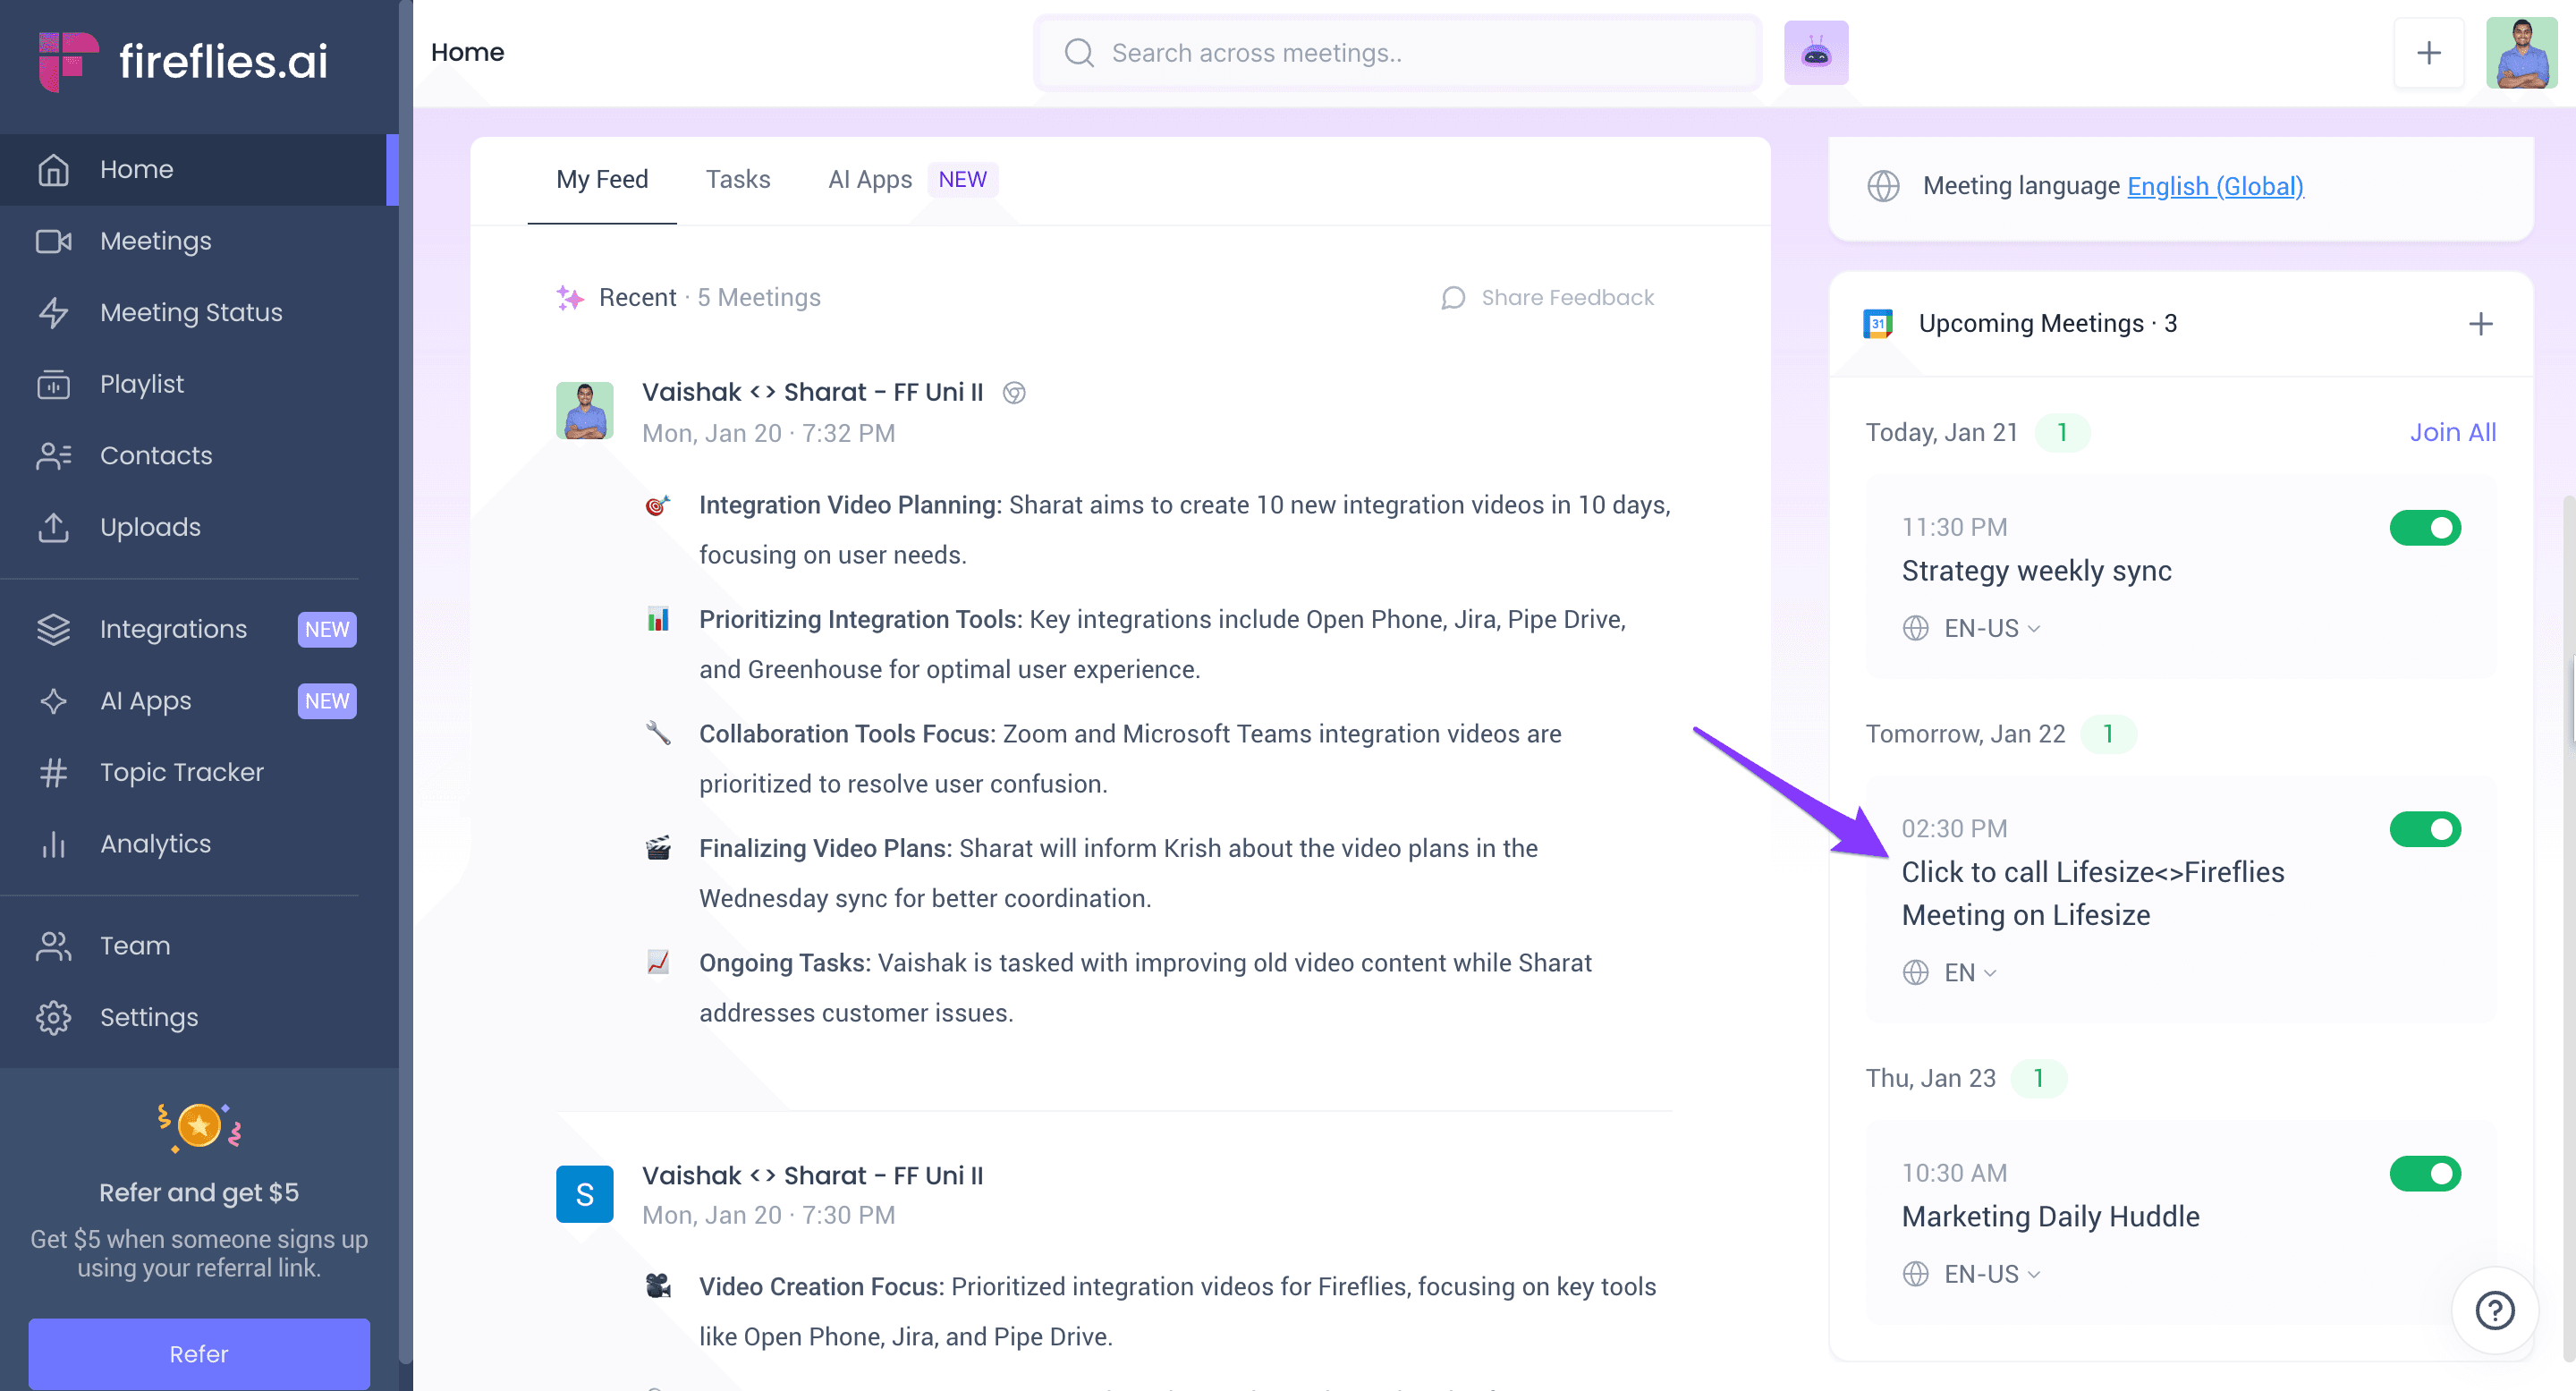
Task: Focus the Search across meetings field
Action: click(1397, 53)
